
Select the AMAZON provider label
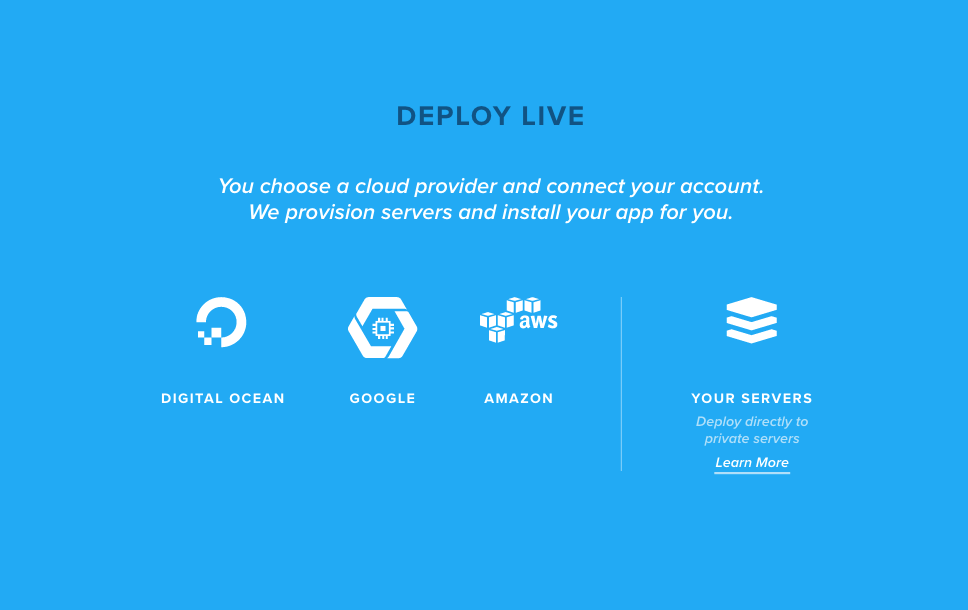(519, 398)
